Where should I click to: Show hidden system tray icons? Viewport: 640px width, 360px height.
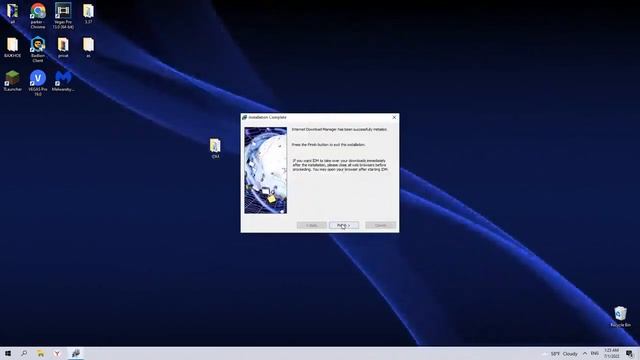click(x=585, y=353)
